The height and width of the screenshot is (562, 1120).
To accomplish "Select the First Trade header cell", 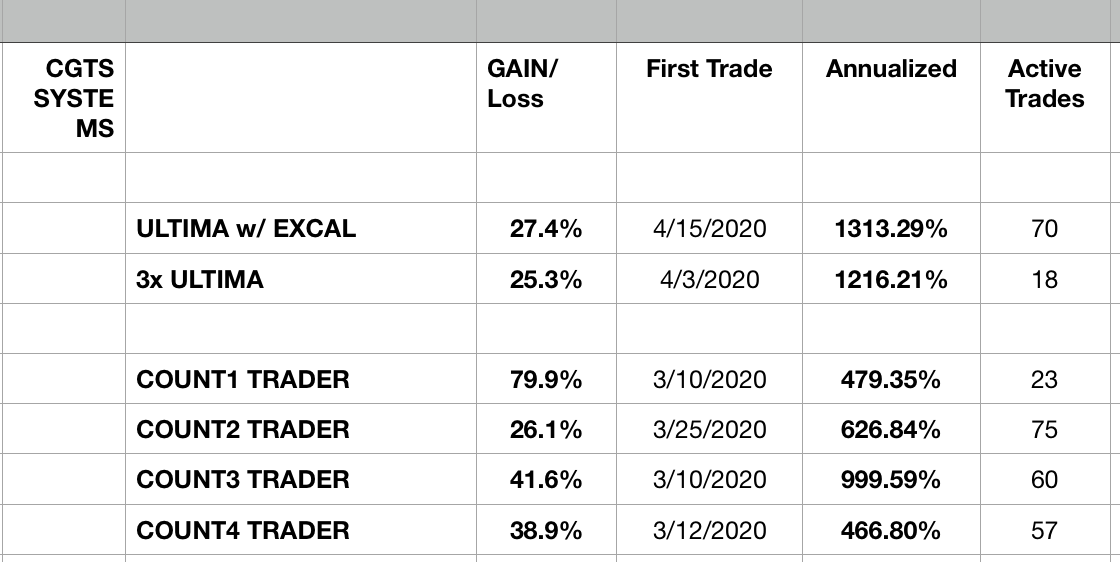I will pos(709,70).
